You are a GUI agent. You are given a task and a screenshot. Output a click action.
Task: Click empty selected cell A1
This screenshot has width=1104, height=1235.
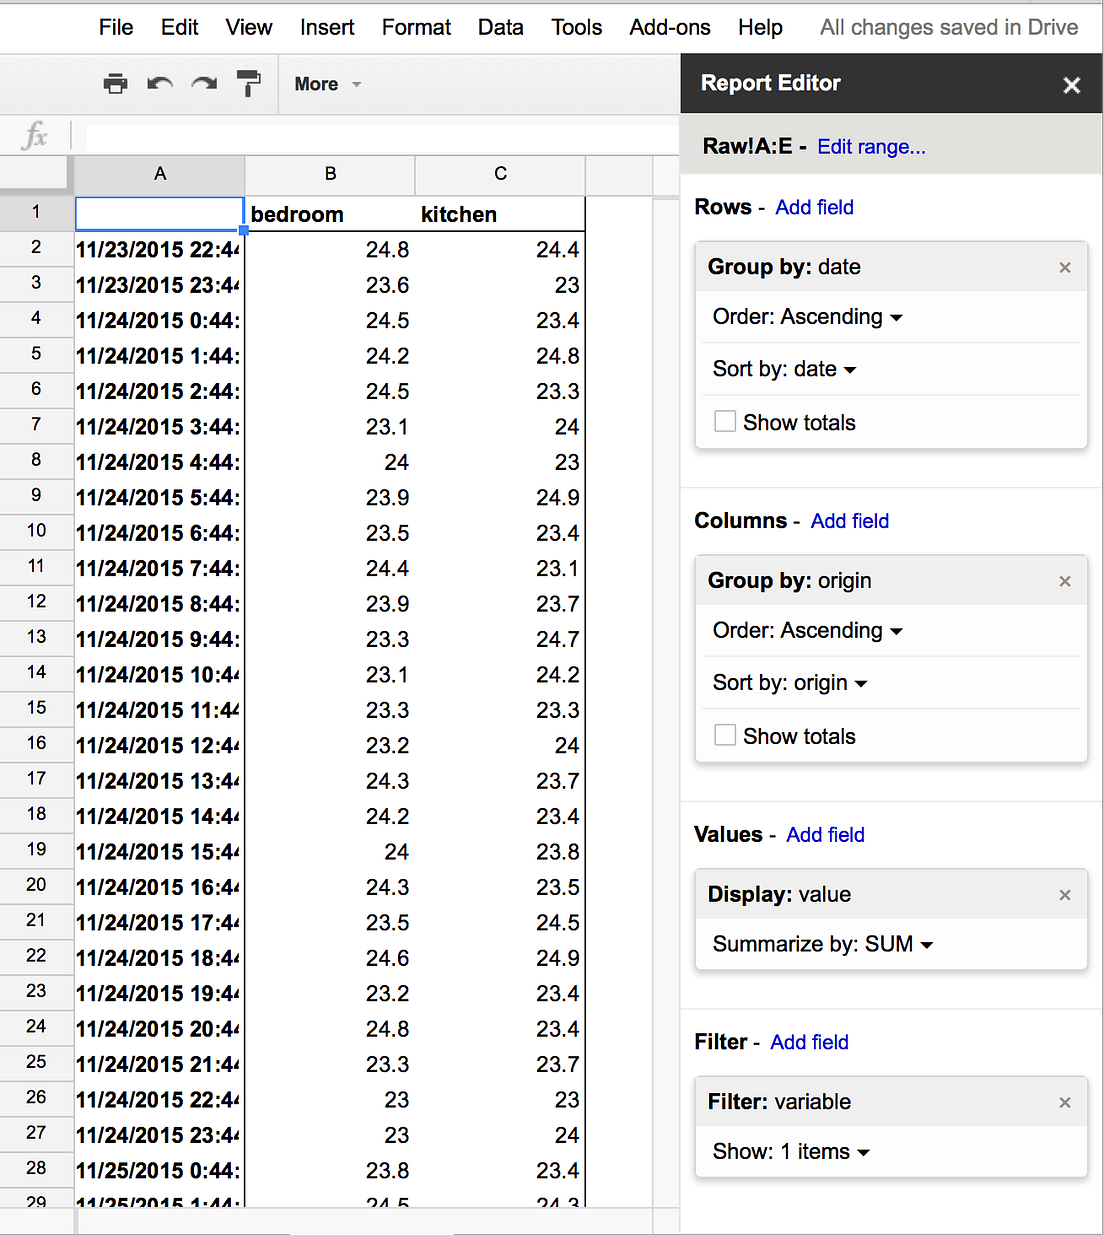point(159,213)
